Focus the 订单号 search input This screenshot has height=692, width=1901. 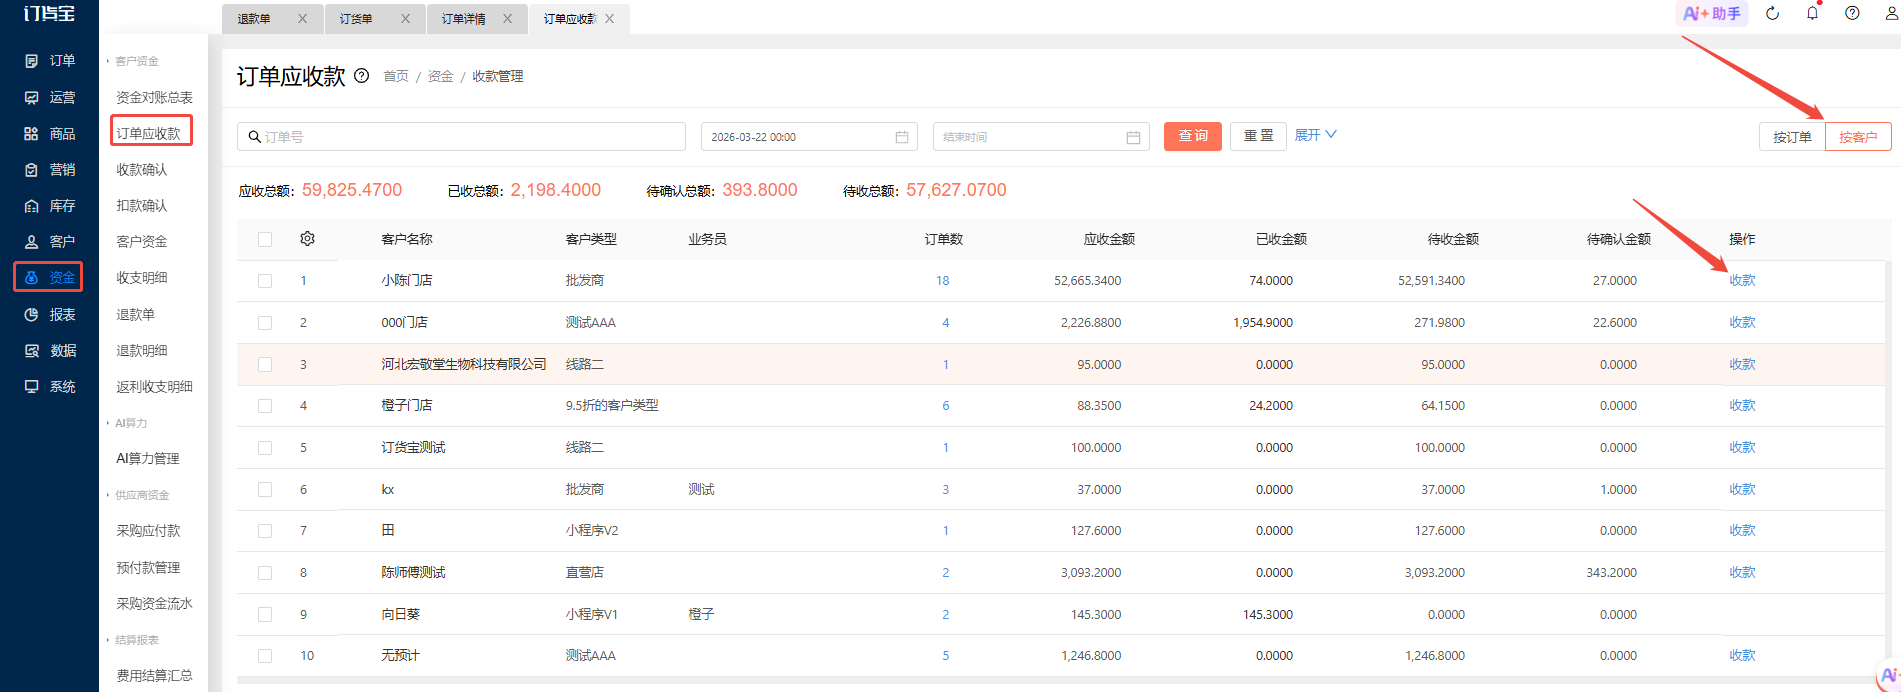[461, 137]
